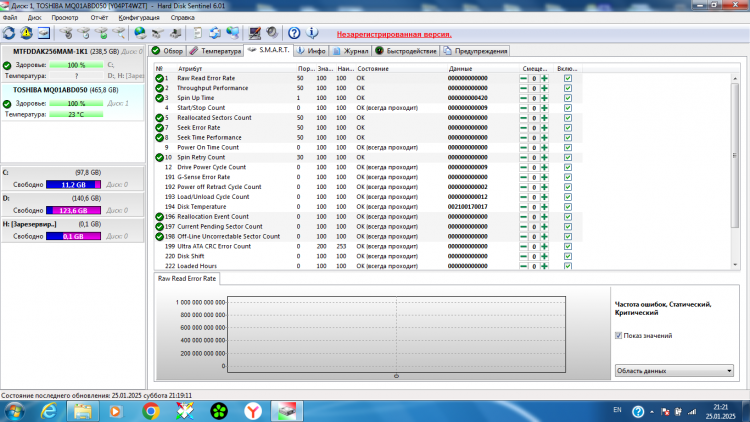Click the green plus in Seek Error Rate row
The width and height of the screenshot is (750, 422).
pos(544,128)
